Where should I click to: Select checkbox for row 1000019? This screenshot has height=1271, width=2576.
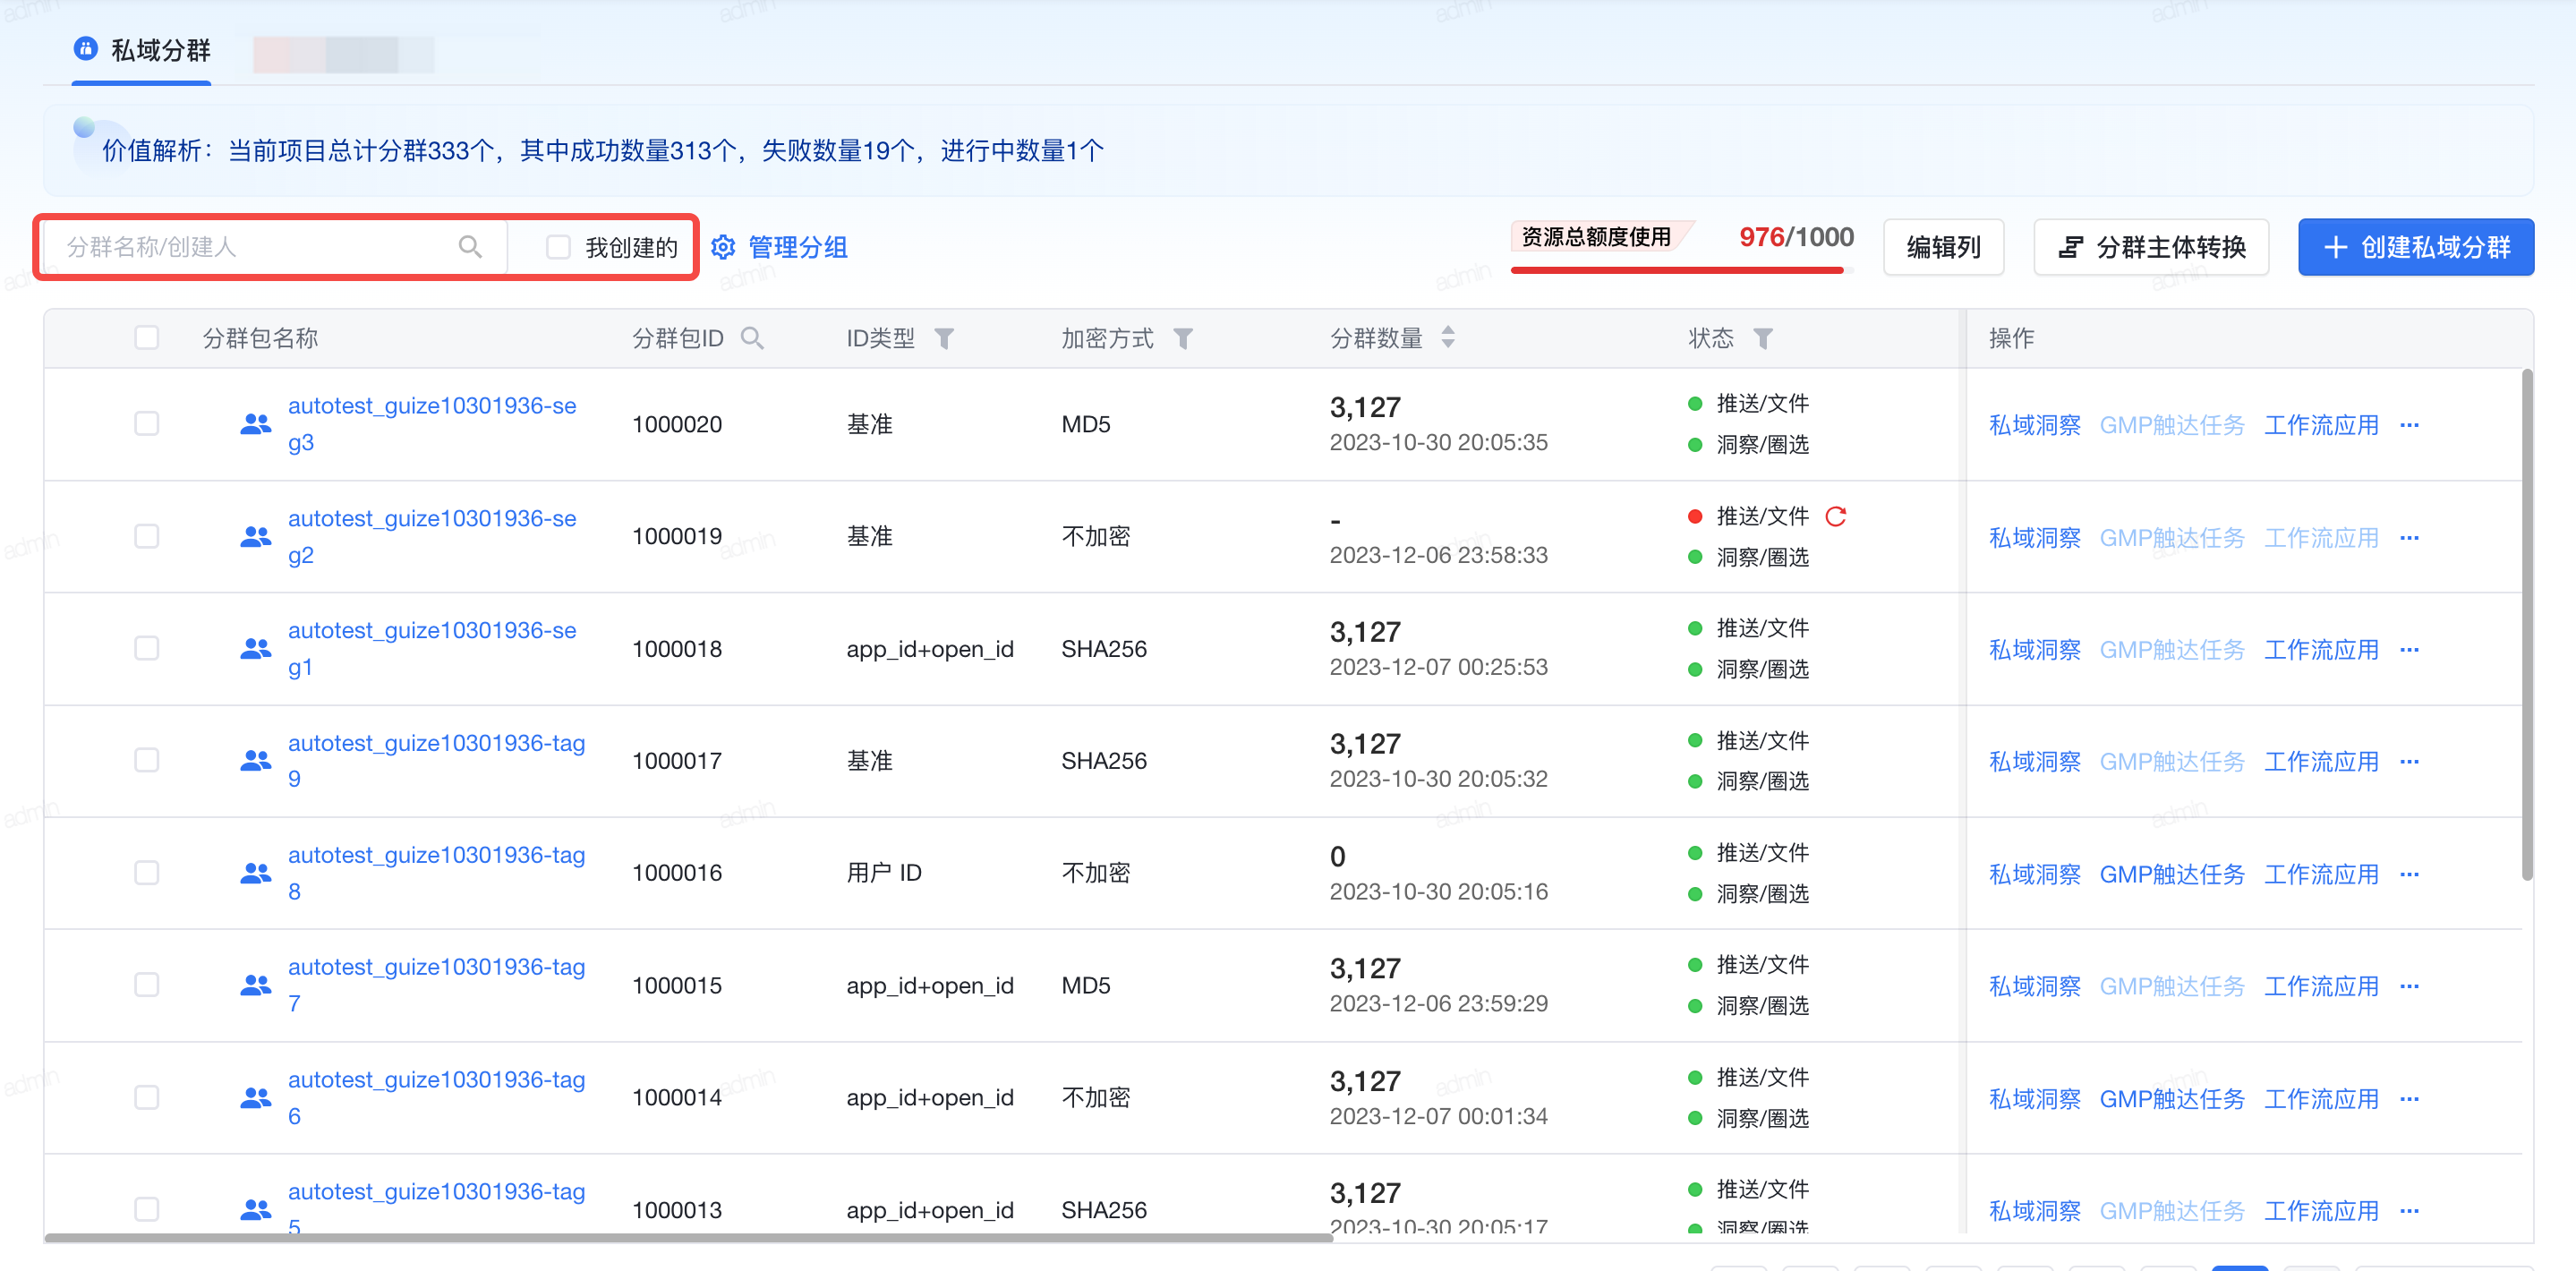tap(147, 537)
